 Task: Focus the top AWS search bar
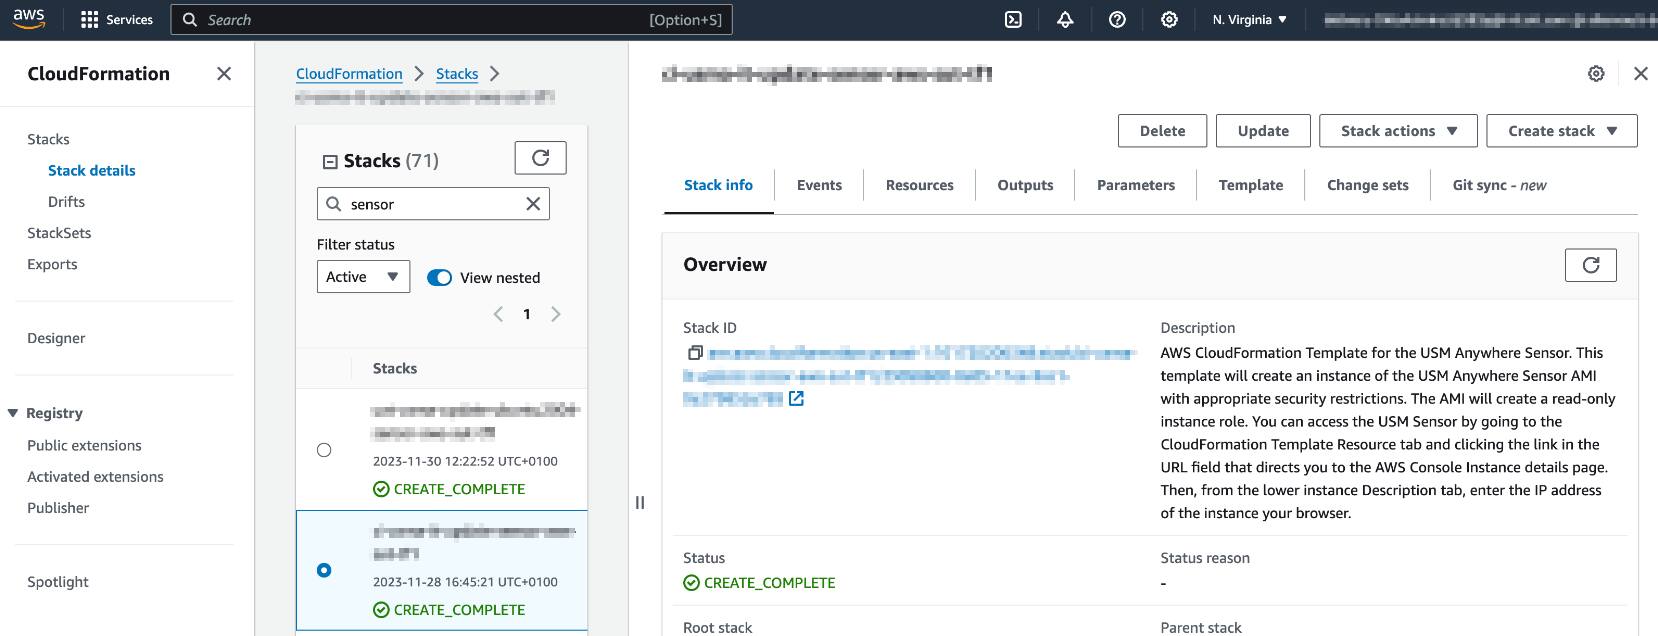[452, 20]
